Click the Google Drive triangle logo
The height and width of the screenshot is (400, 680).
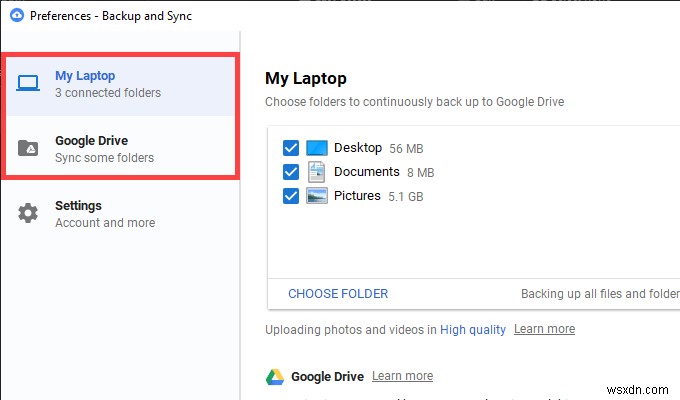tap(275, 377)
